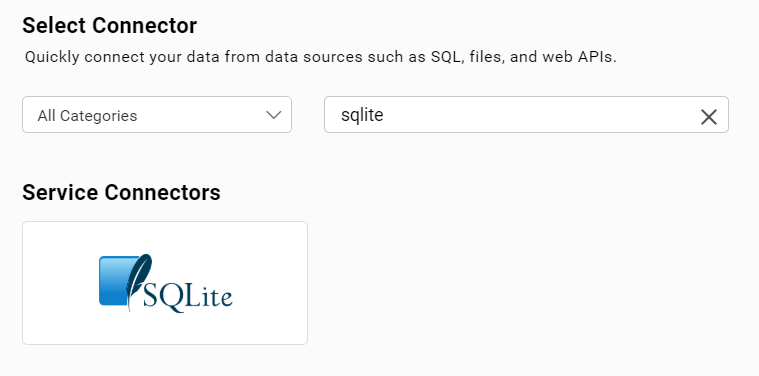This screenshot has width=759, height=376.
Task: Click 'web APIs' in the description text
Action: (x=579, y=57)
